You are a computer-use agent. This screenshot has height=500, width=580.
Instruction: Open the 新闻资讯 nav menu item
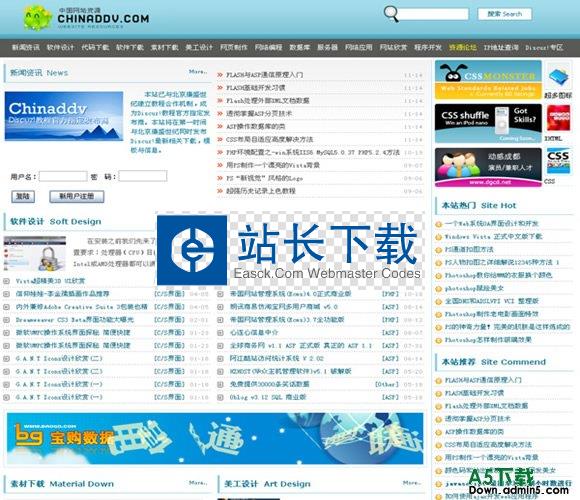26,47
